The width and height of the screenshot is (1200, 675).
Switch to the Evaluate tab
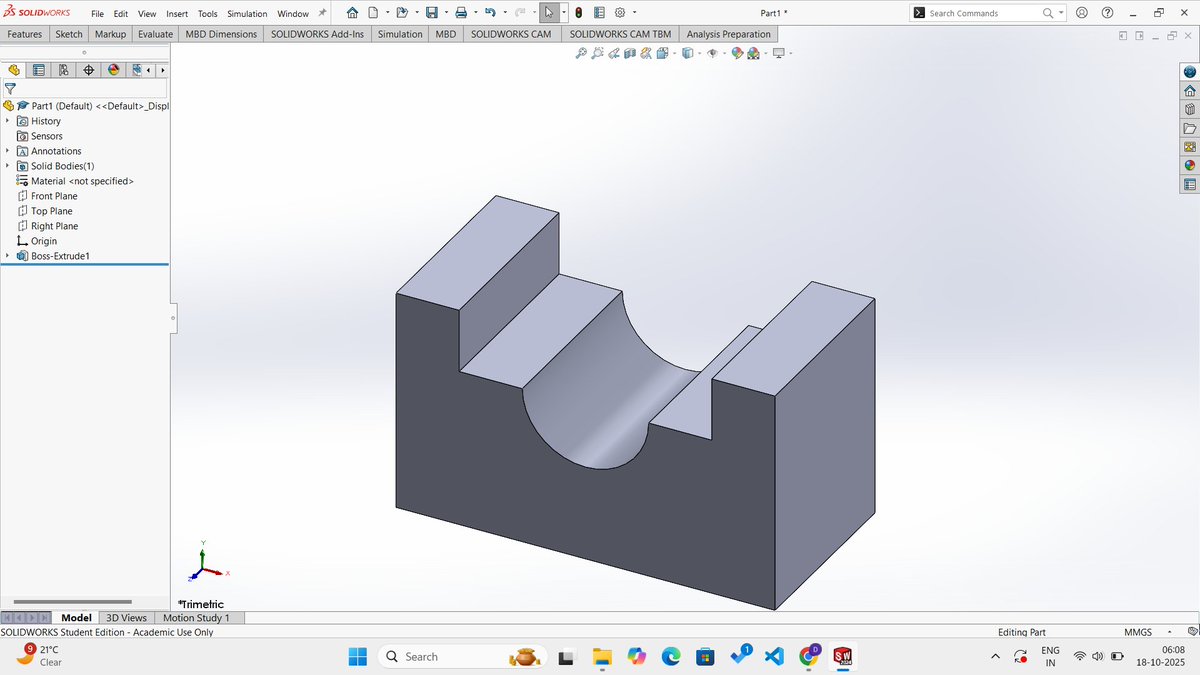(x=155, y=34)
